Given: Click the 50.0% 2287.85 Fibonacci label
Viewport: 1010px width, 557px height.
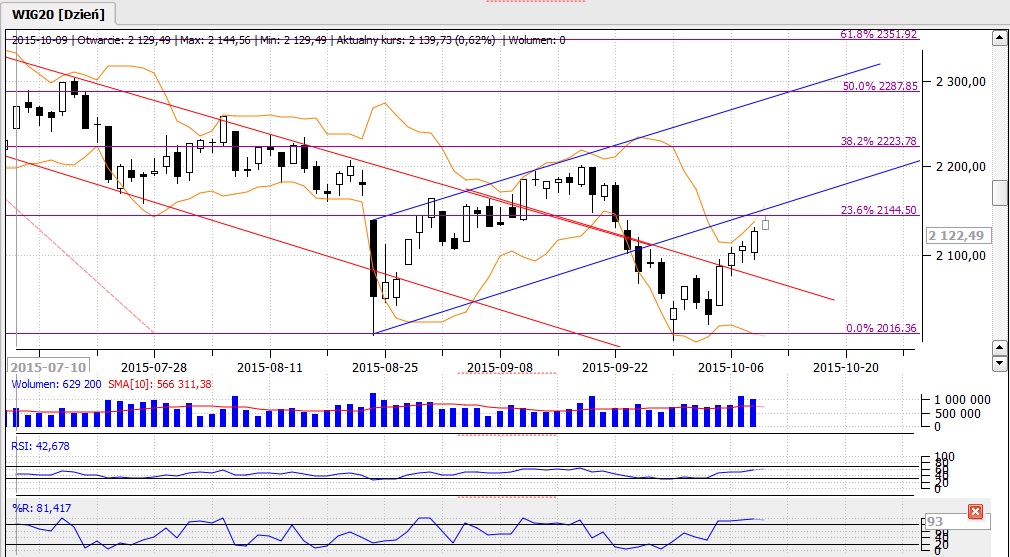Looking at the screenshot, I should point(880,86).
